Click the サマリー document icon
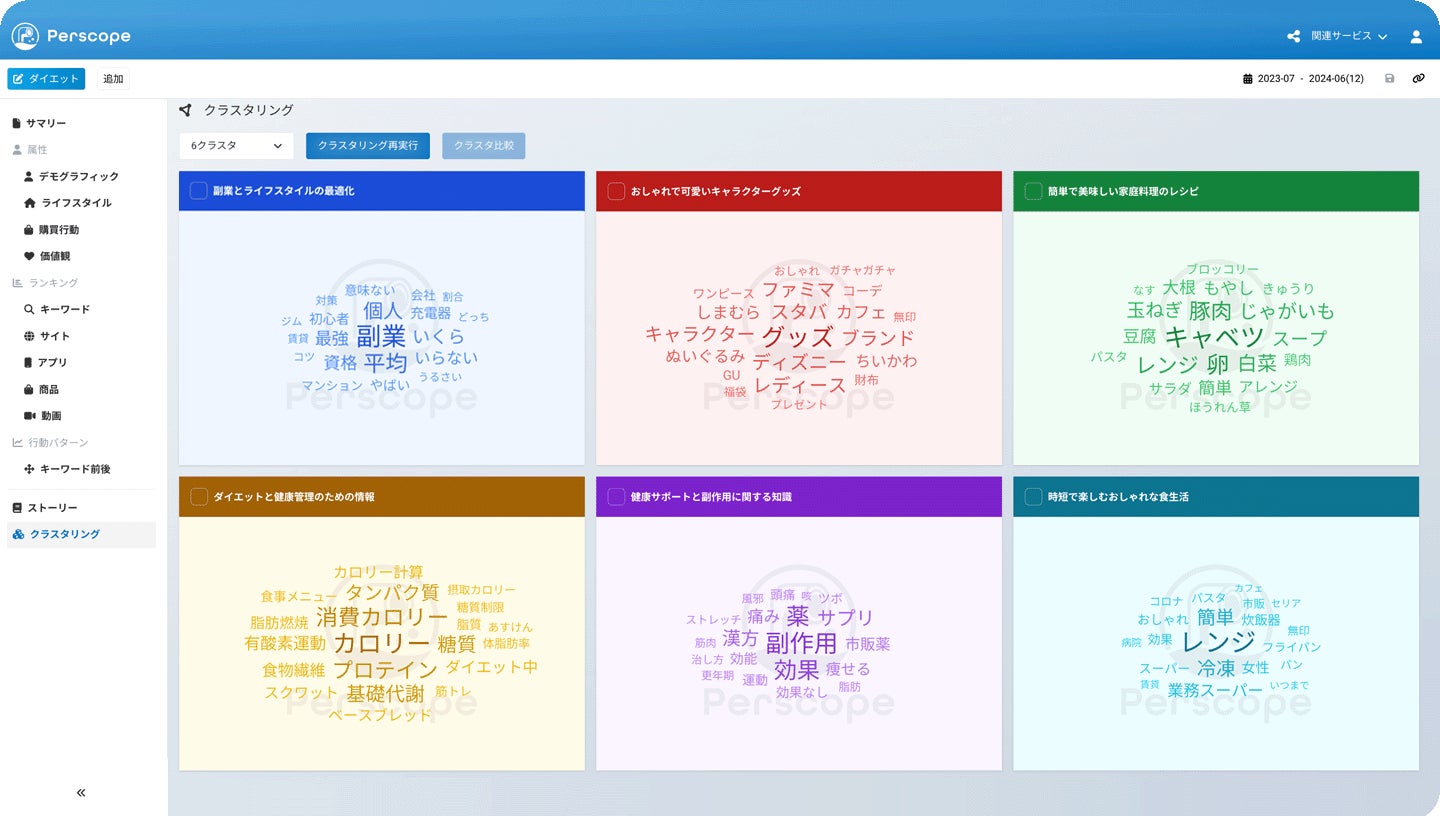Image resolution: width=1440 pixels, height=816 pixels. tap(16, 123)
